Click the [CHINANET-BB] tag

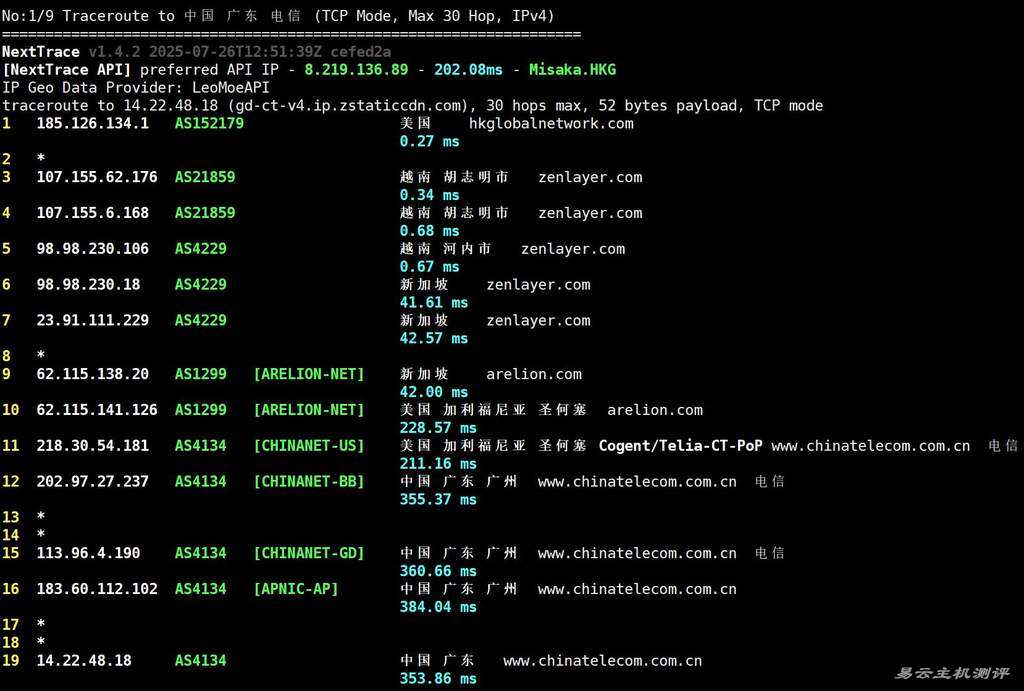tap(309, 482)
